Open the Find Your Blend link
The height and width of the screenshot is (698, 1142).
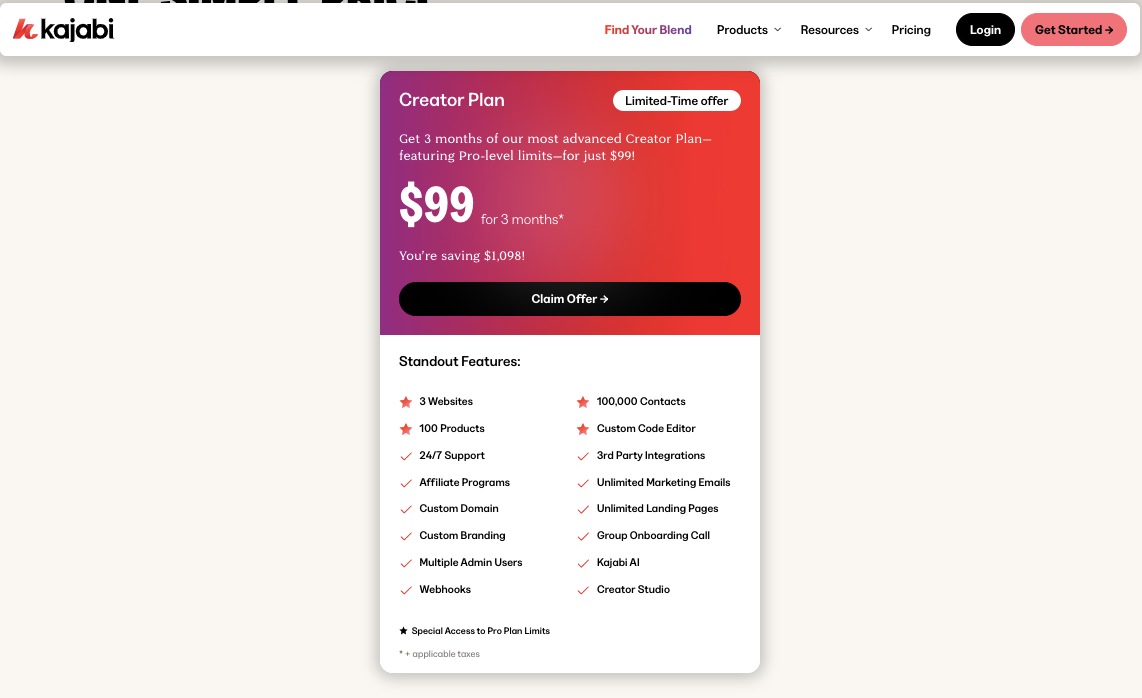pyautogui.click(x=647, y=30)
